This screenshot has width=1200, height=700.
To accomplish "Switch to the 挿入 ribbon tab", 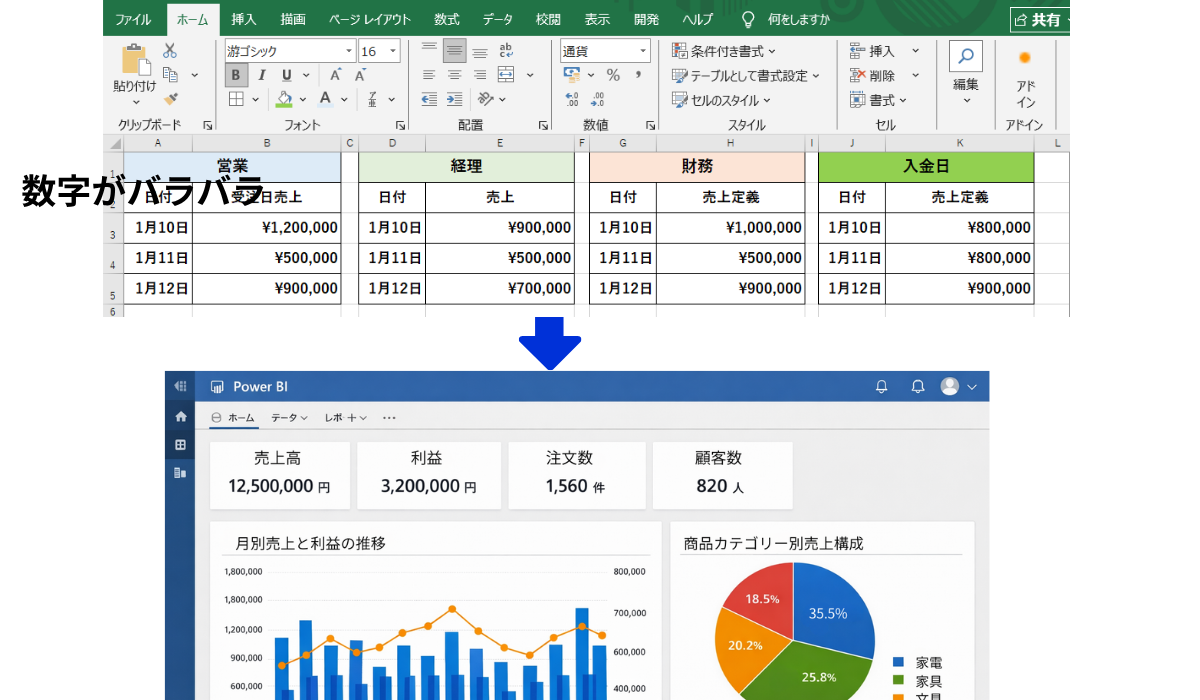I will point(244,19).
